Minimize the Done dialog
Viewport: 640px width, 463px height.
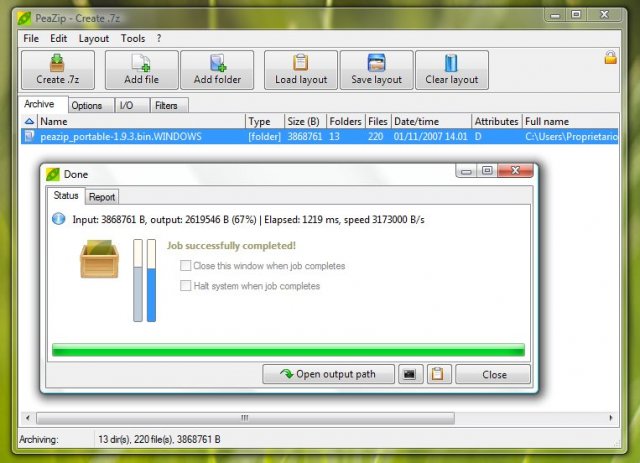[x=467, y=171]
